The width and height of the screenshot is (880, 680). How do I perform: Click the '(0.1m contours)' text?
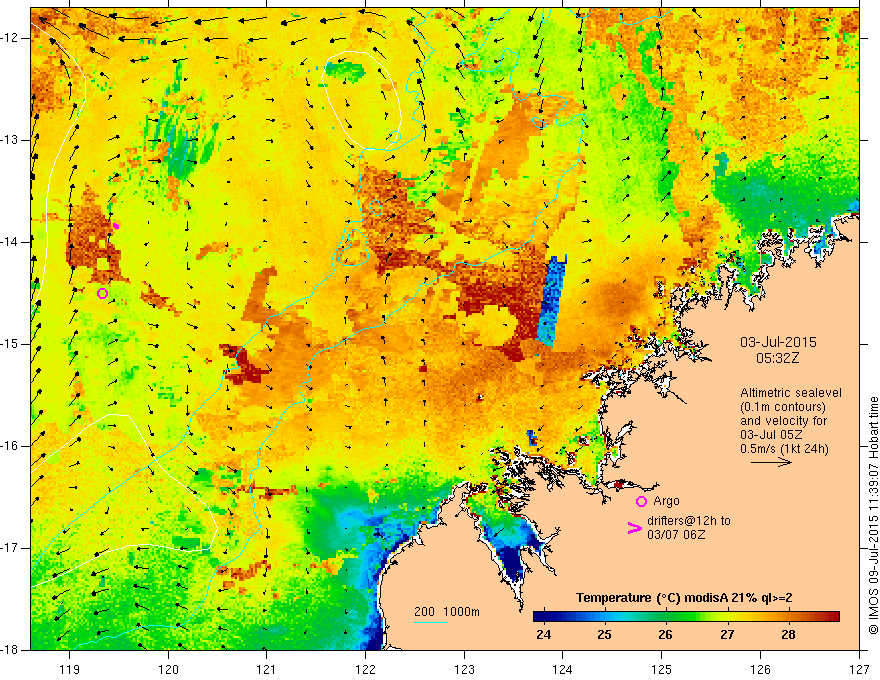click(783, 407)
